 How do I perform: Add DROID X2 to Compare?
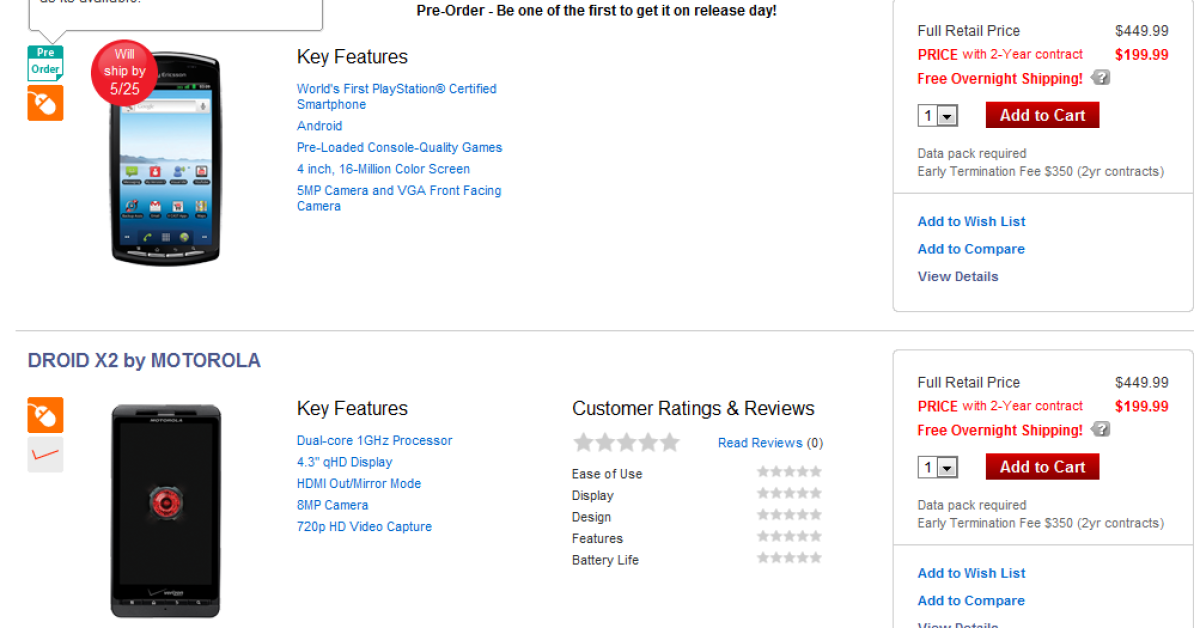click(971, 601)
